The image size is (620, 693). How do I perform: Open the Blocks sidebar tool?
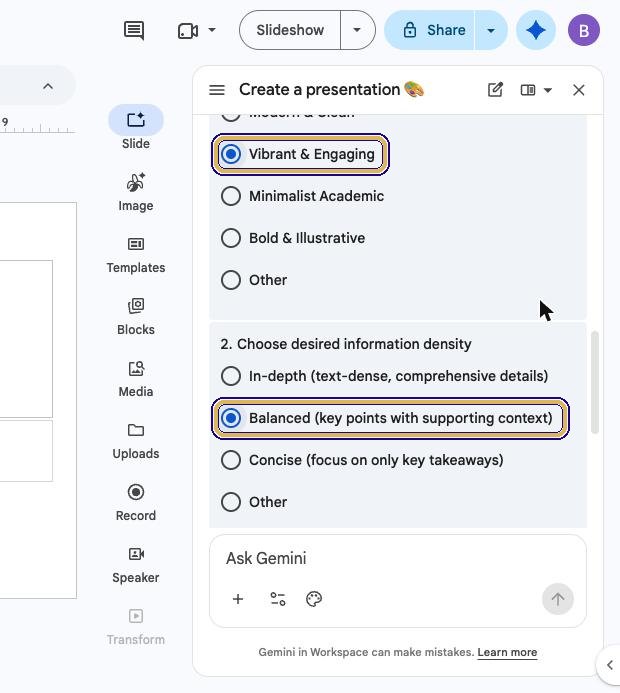(136, 317)
